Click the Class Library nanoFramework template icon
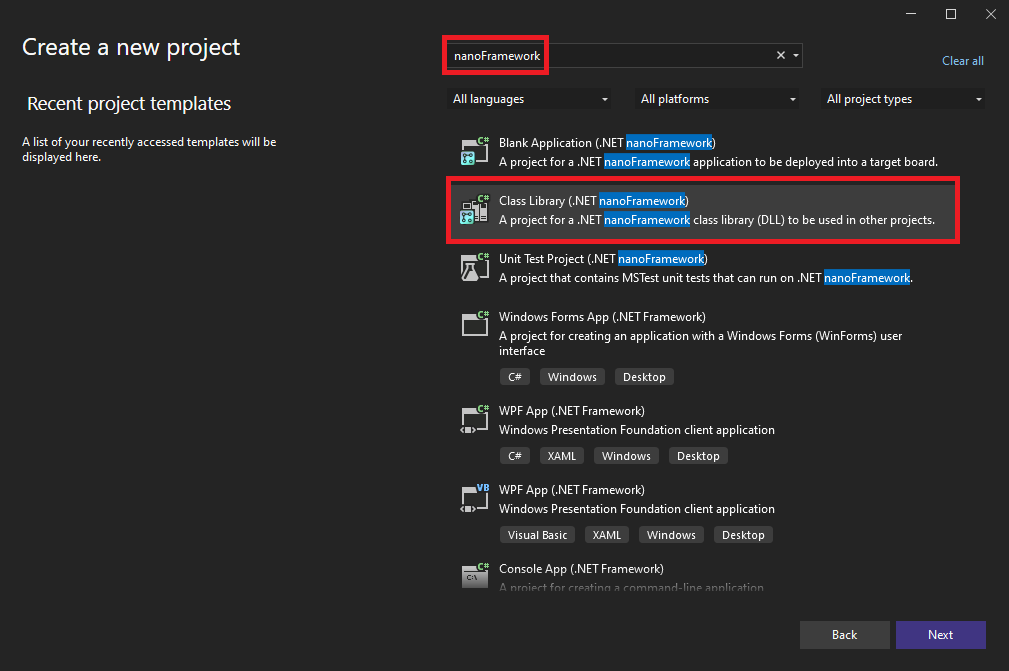1009x671 pixels. [x=474, y=210]
